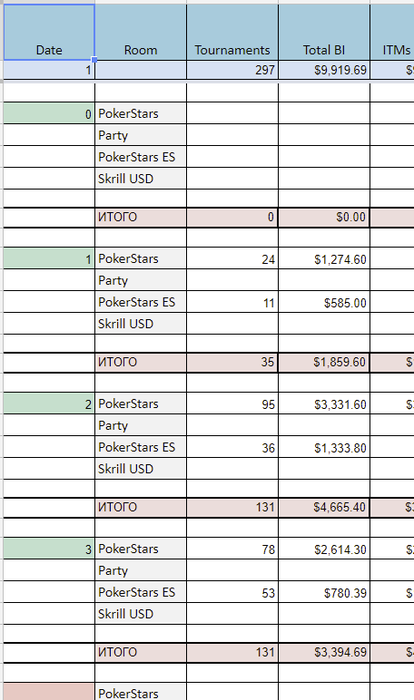Click the cell with 95 tournaments

pos(232,404)
